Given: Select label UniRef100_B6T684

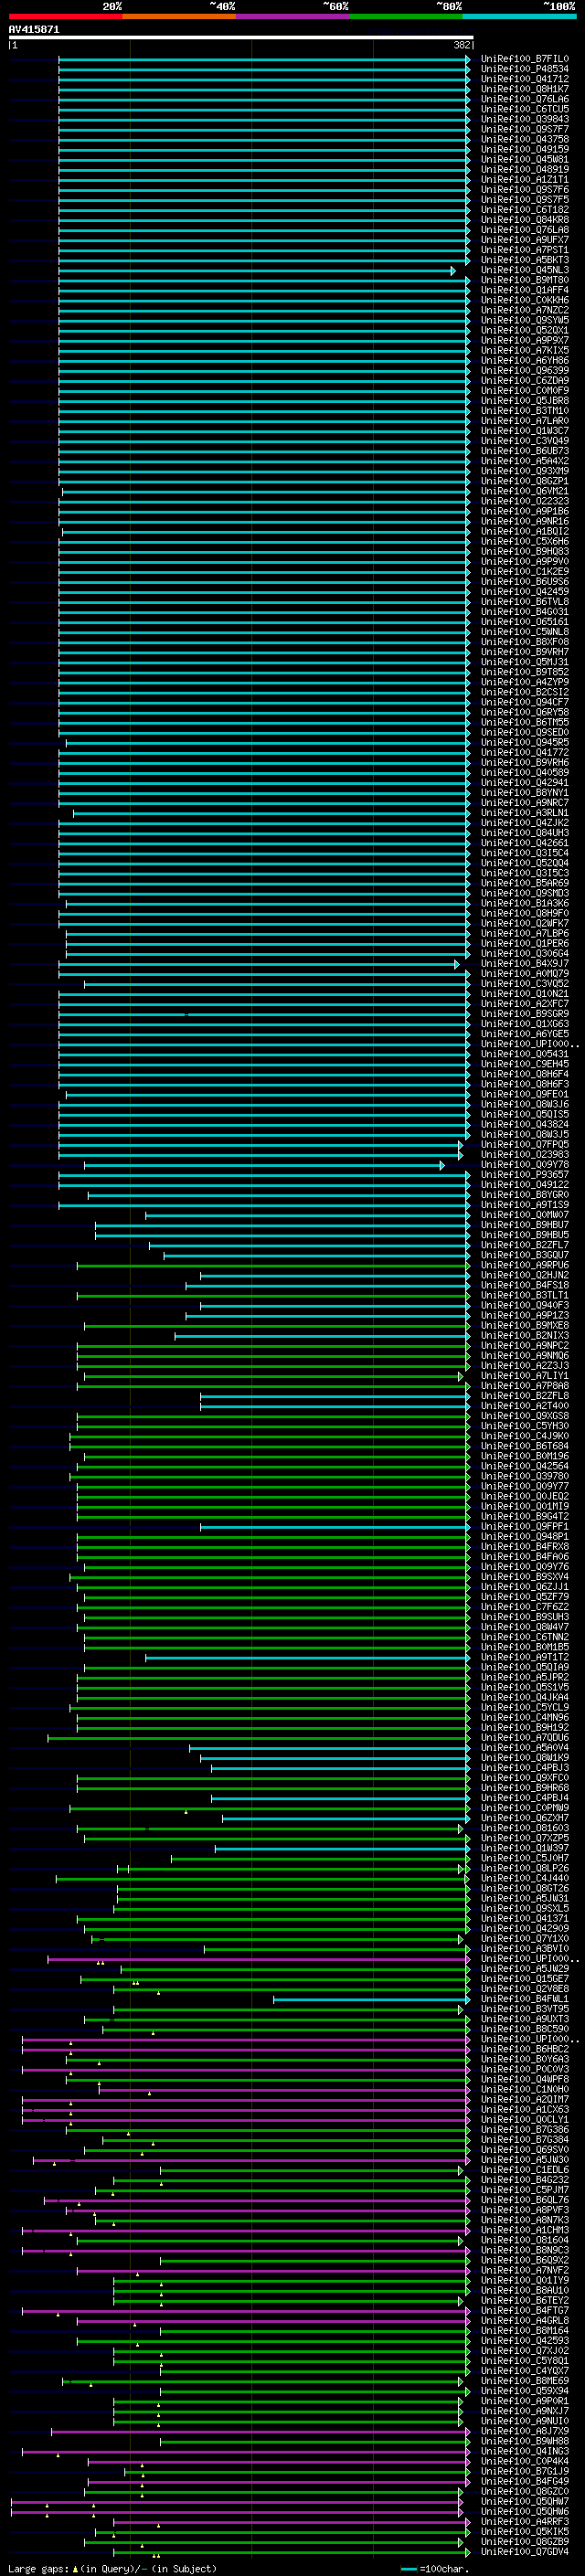Looking at the screenshot, I should coord(524,1446).
